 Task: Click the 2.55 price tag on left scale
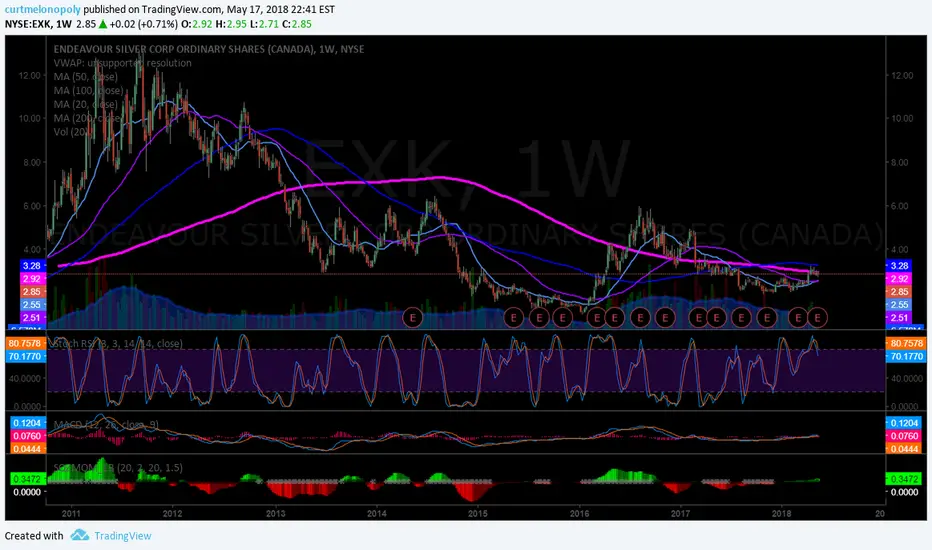31,305
